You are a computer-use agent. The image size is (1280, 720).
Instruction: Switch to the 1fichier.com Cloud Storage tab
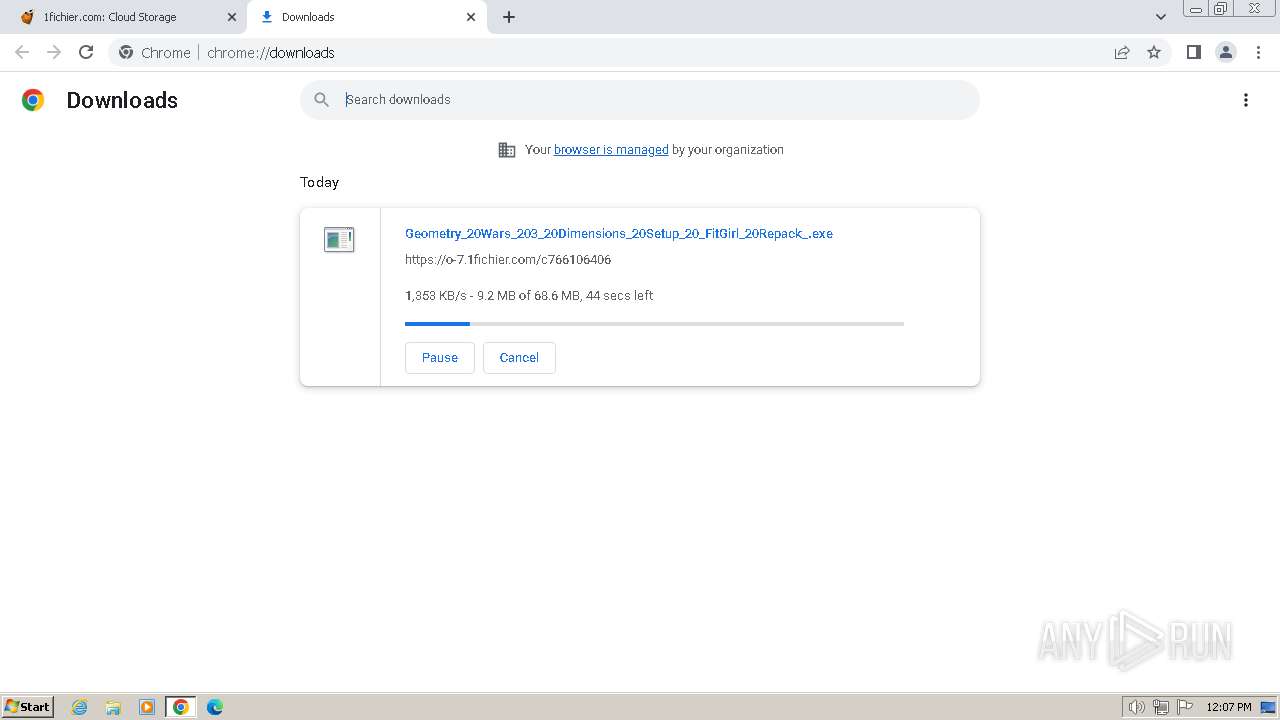point(124,17)
